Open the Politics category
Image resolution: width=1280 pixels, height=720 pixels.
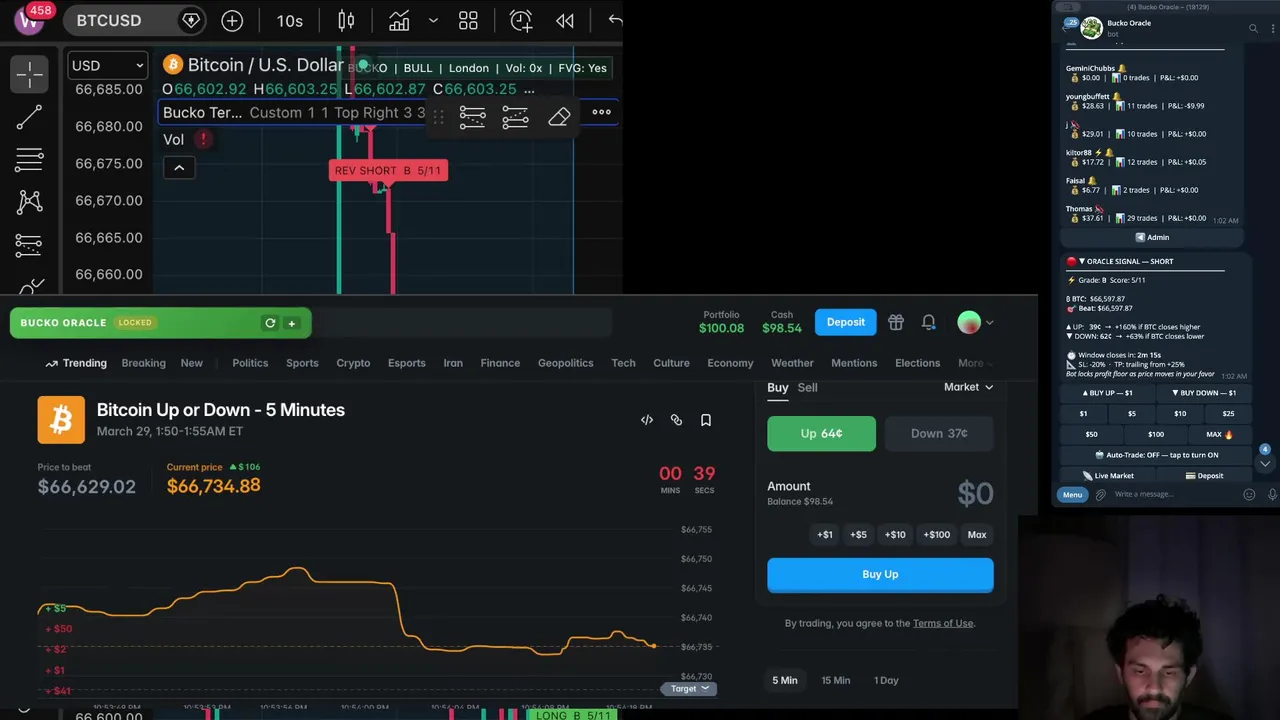(250, 363)
